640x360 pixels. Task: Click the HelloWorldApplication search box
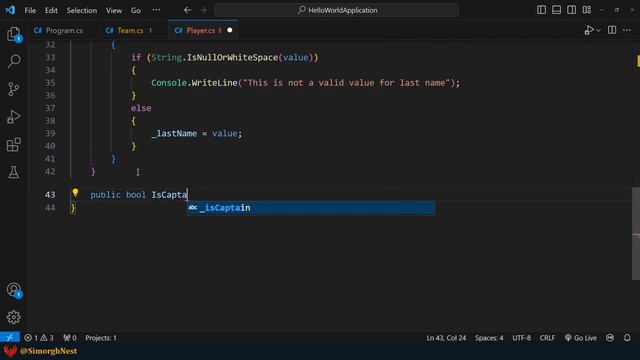(337, 10)
